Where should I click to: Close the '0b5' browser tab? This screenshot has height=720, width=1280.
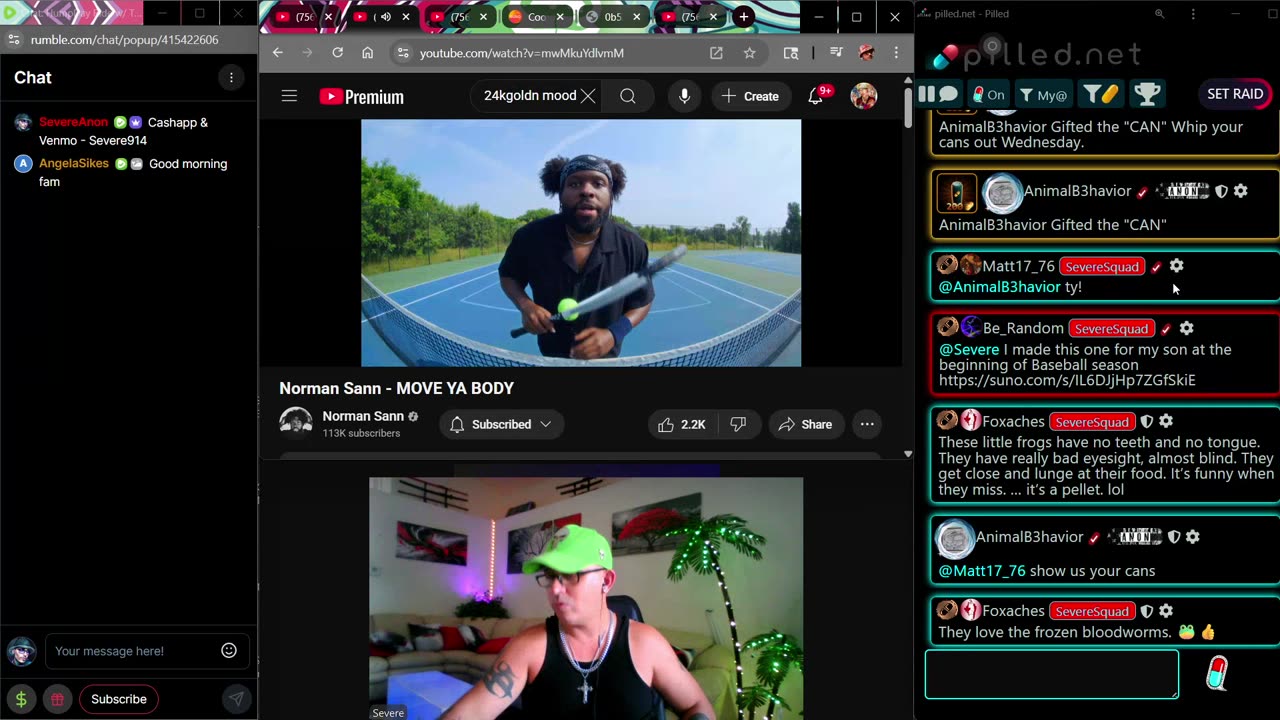637,17
